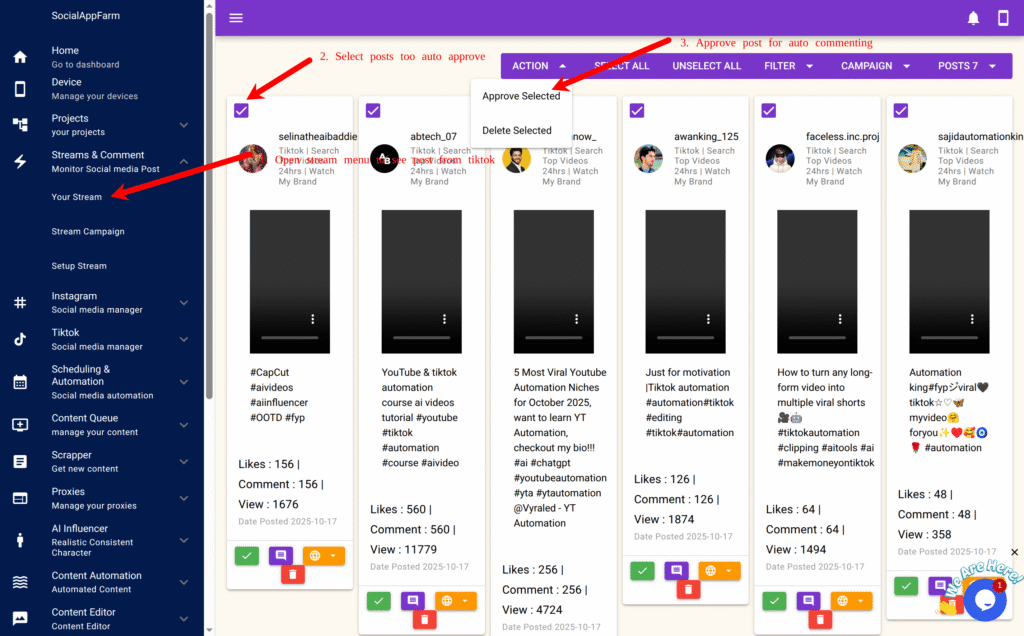
Task: Toggle checkbox on awanking_125 post card
Action: pyautogui.click(x=637, y=110)
